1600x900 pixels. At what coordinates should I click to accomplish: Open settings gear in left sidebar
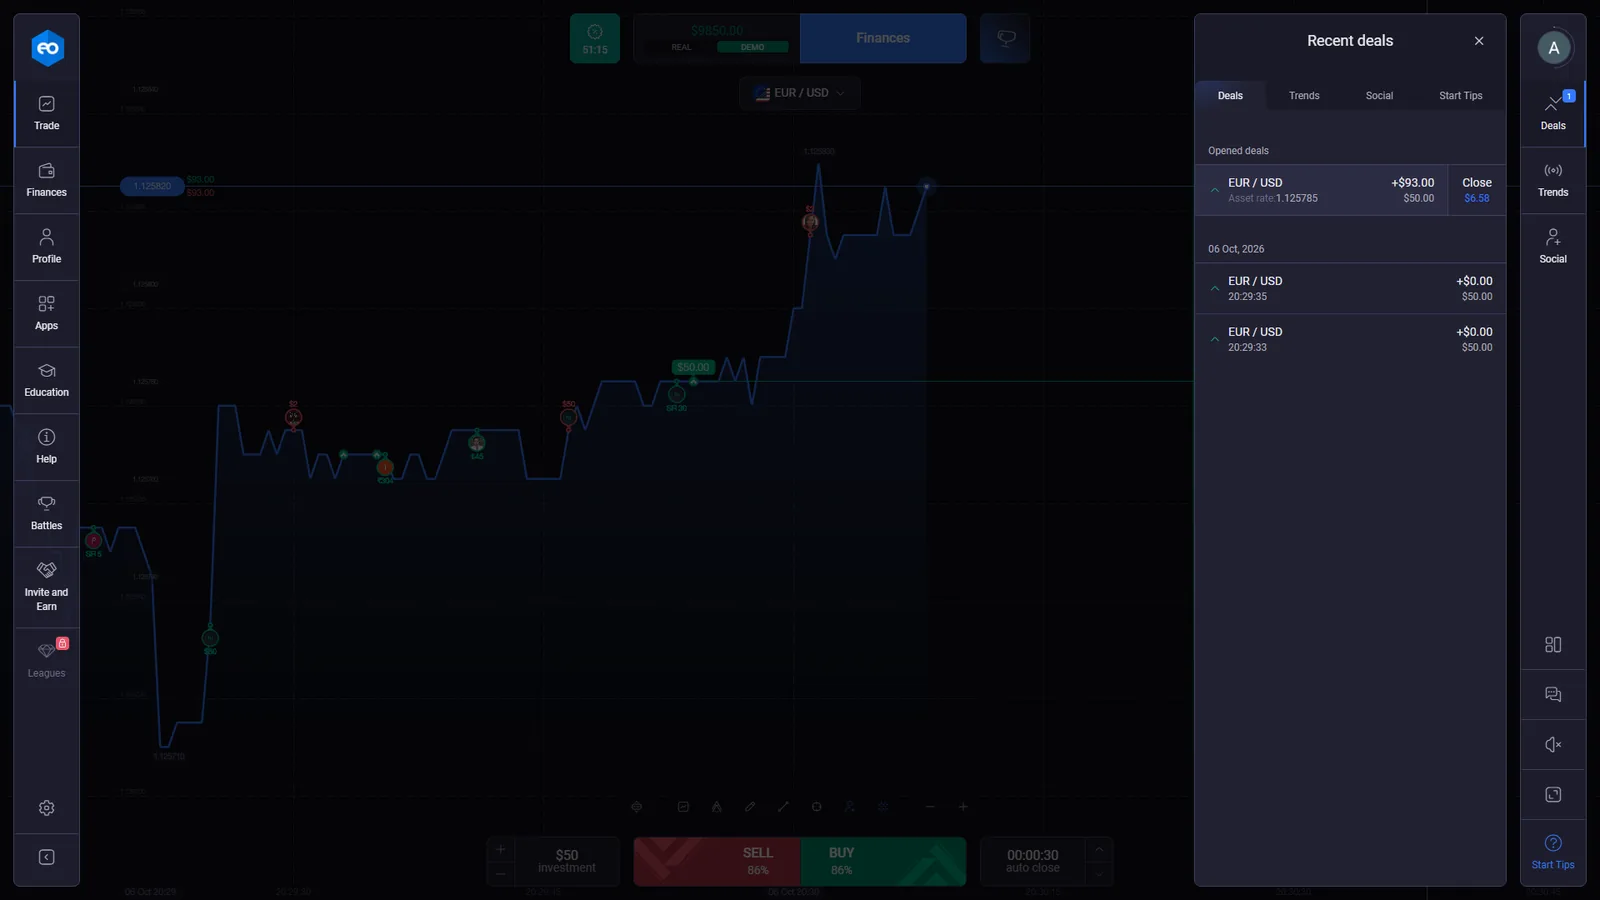(47, 808)
